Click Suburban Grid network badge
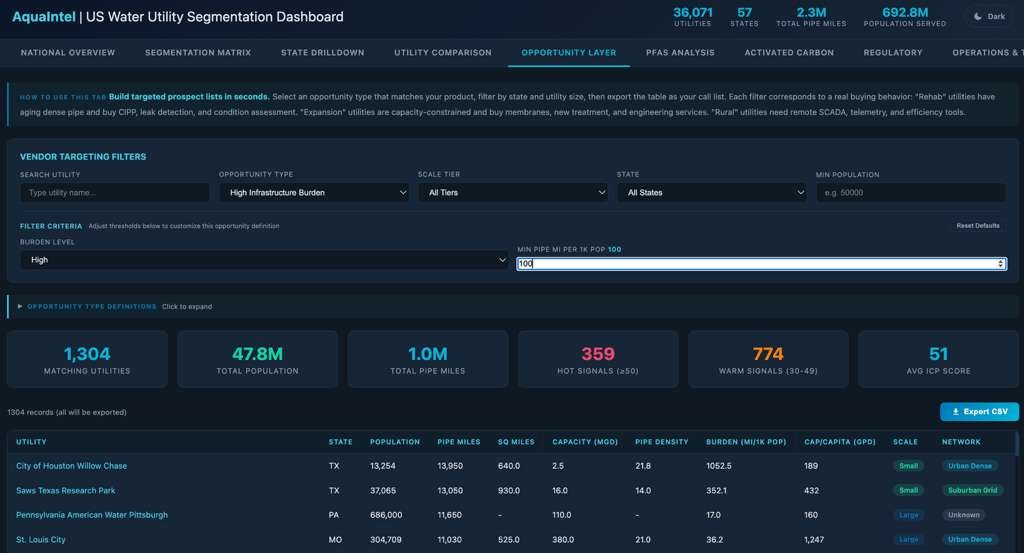This screenshot has width=1024, height=553. [x=972, y=490]
